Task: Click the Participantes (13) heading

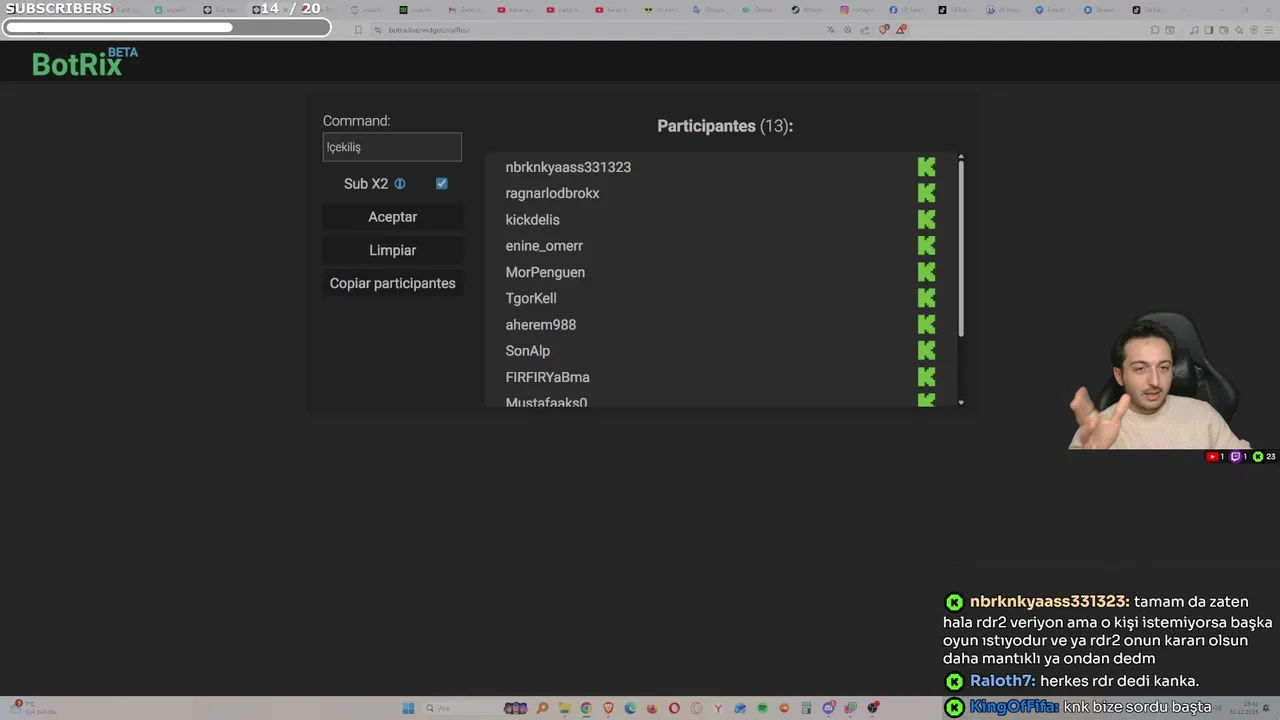Action: pyautogui.click(x=725, y=126)
